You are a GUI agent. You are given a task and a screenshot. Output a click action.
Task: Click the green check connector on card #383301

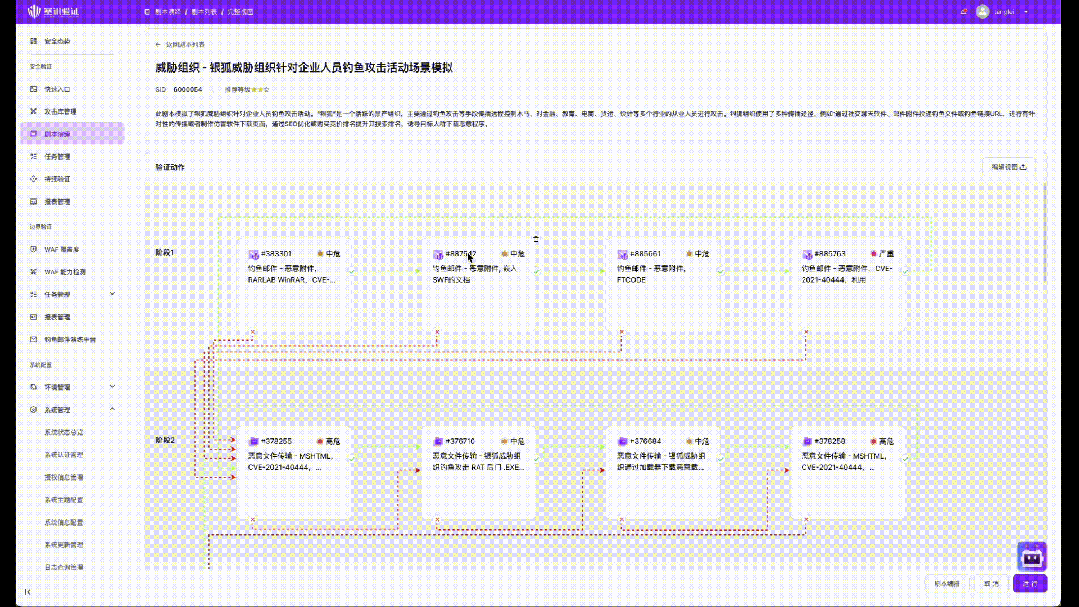[352, 271]
